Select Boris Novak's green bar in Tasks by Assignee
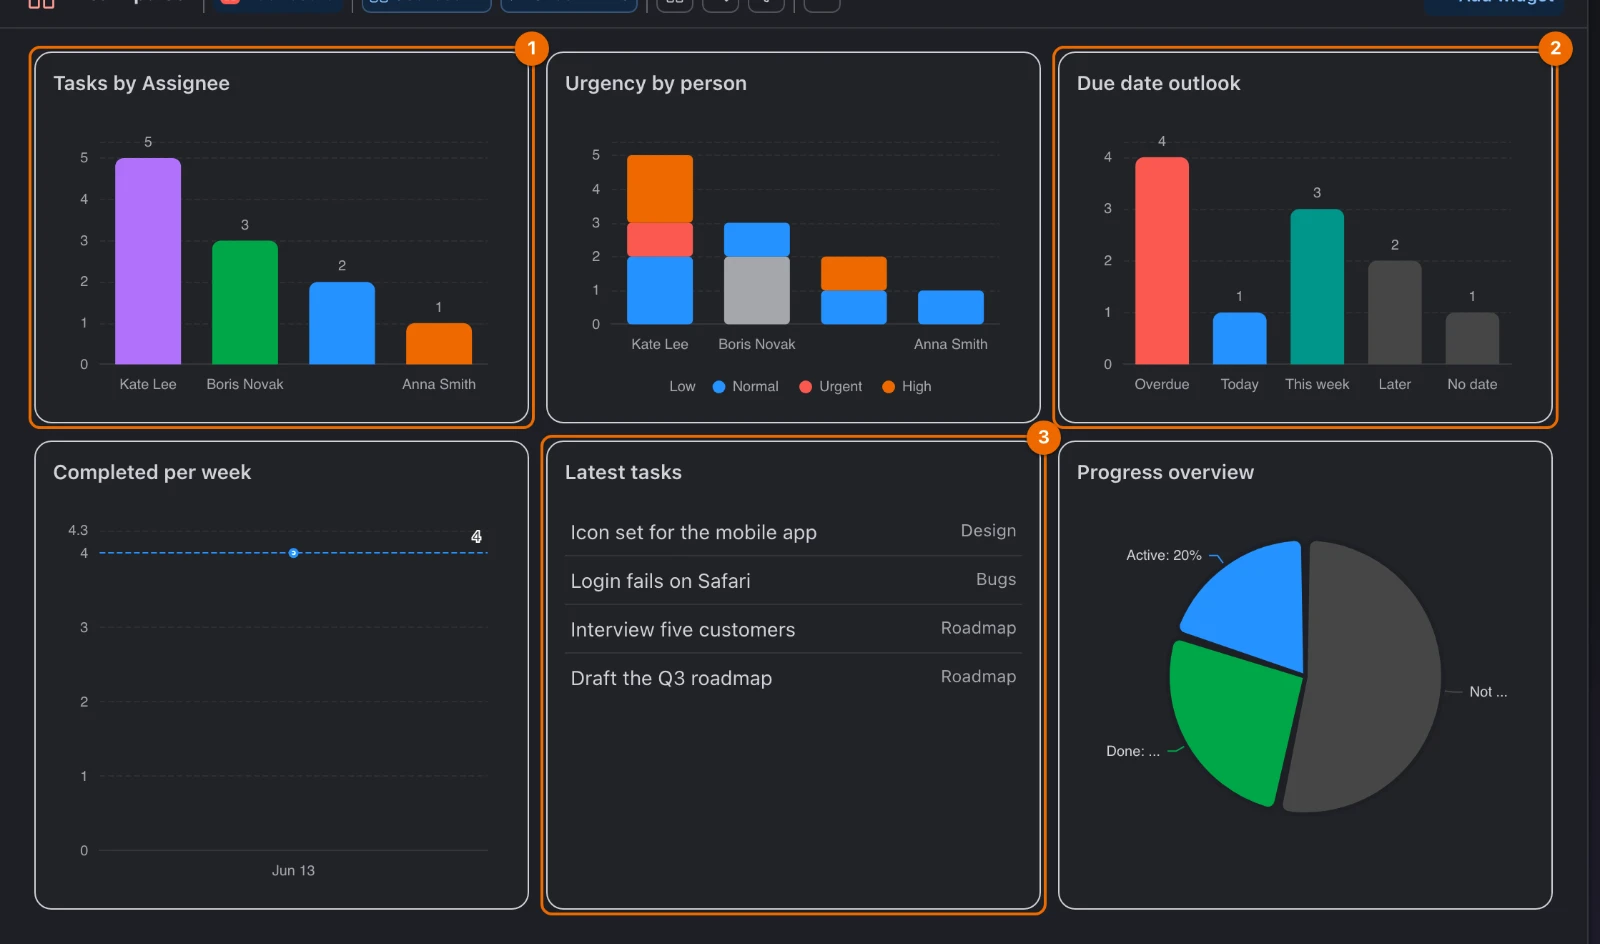This screenshot has height=944, width=1600. (245, 302)
